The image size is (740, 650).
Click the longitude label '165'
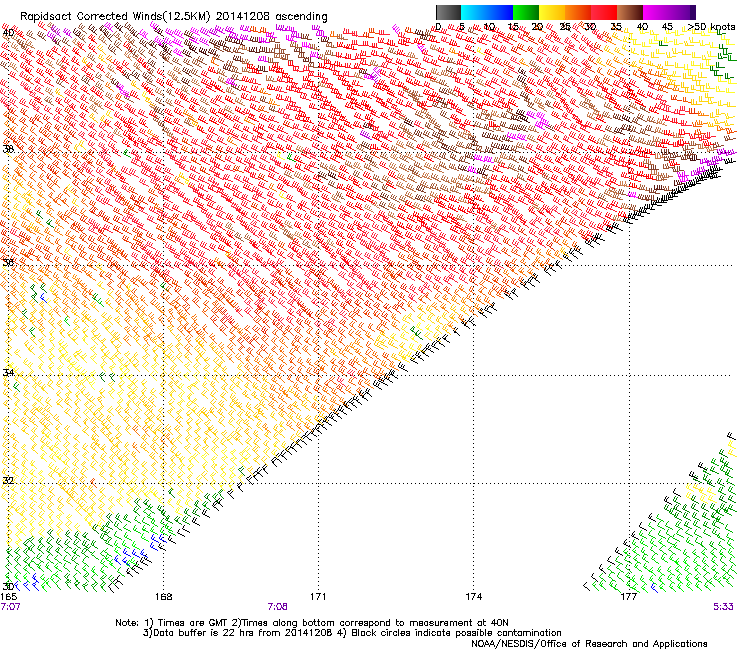[x=8, y=597]
